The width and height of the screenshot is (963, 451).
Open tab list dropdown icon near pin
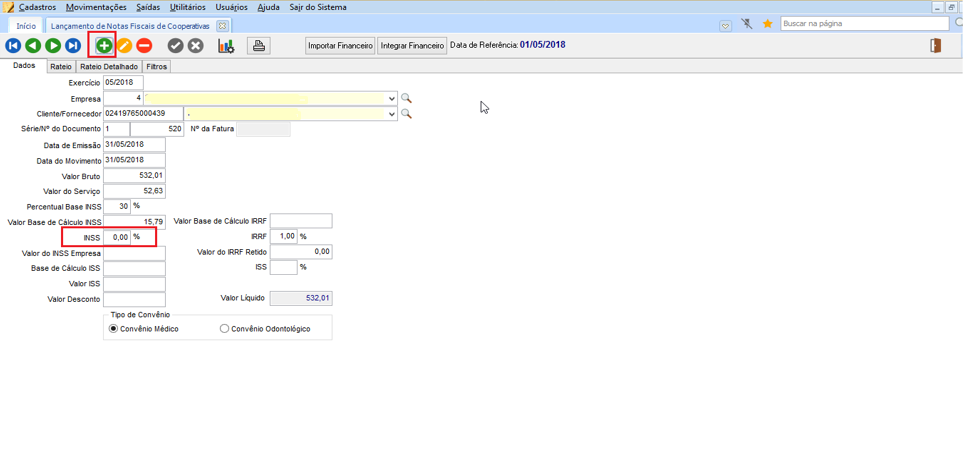(725, 25)
